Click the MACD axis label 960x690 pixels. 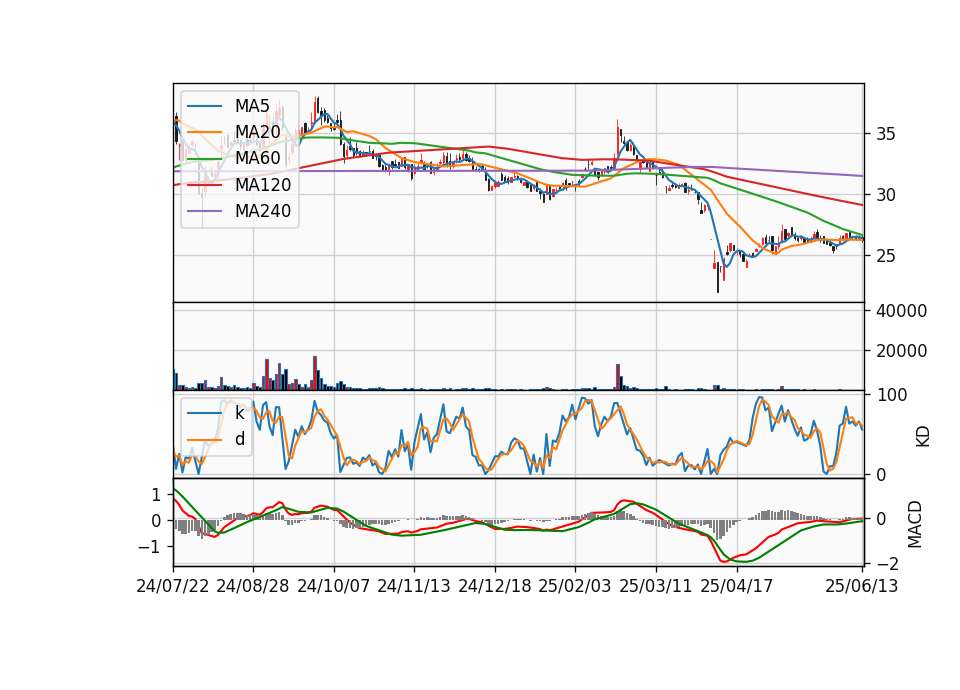pyautogui.click(x=914, y=524)
